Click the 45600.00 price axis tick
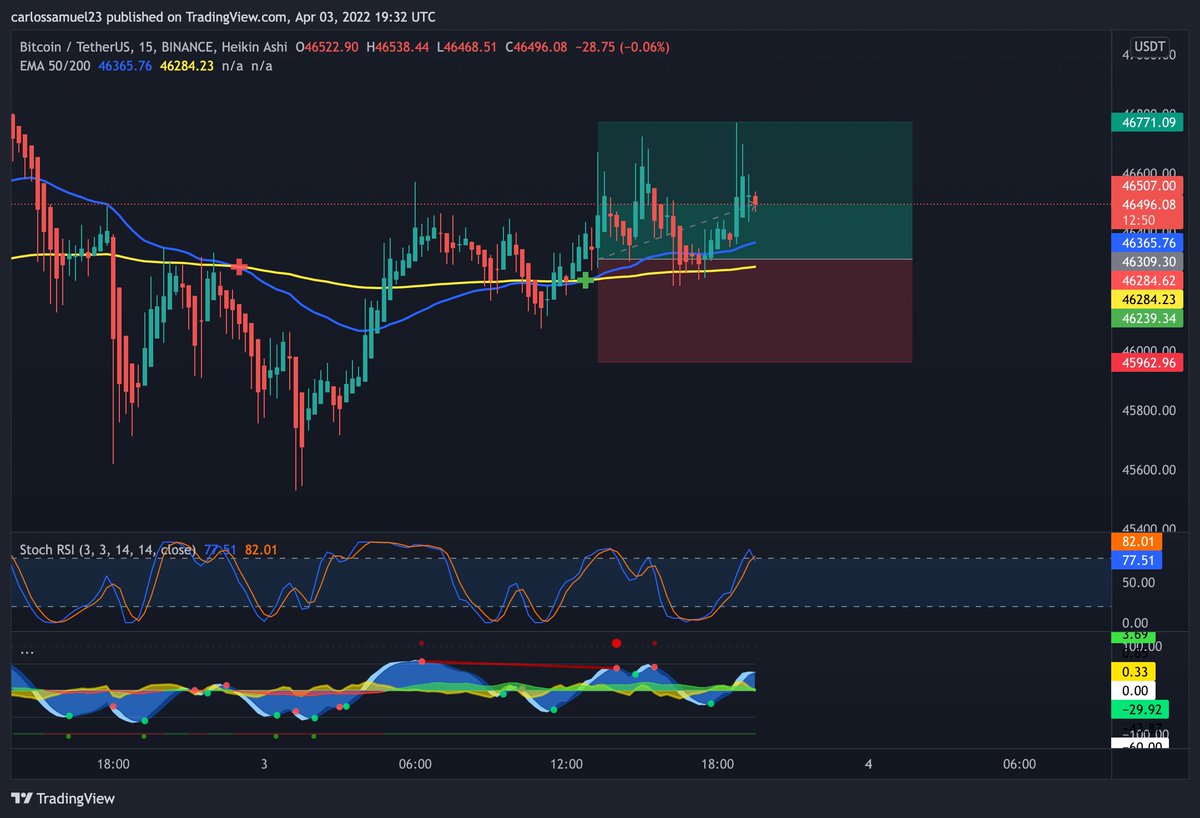1200x818 pixels. click(x=1148, y=470)
